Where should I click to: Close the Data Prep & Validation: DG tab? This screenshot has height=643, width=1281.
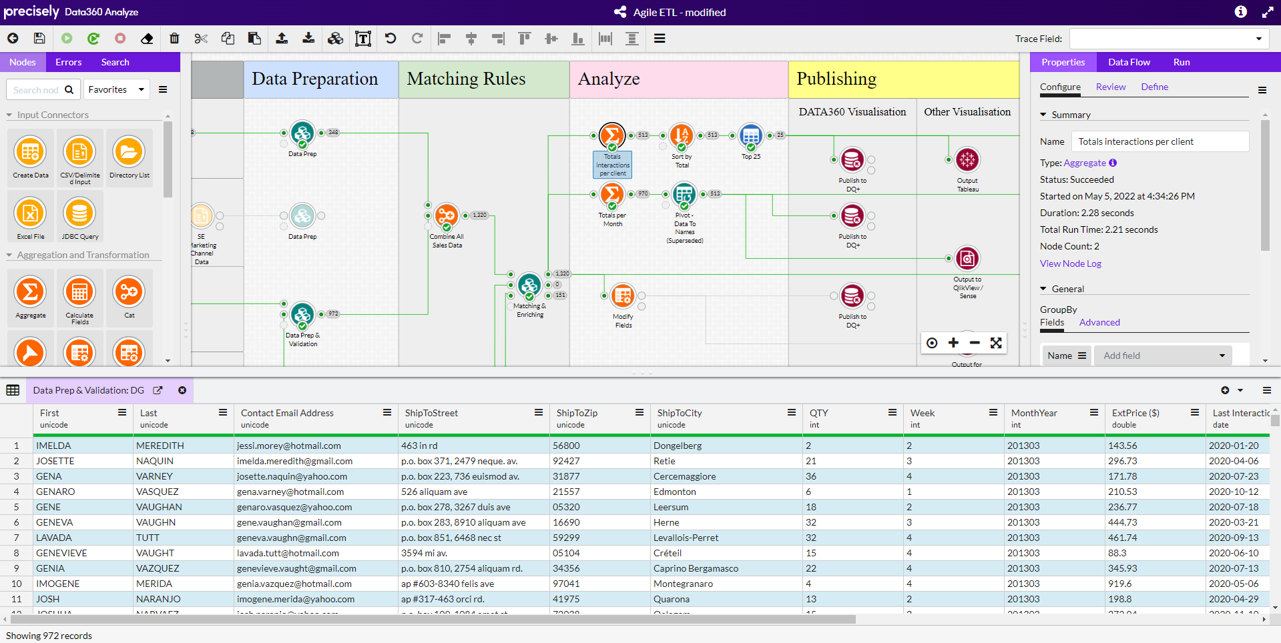click(x=182, y=391)
